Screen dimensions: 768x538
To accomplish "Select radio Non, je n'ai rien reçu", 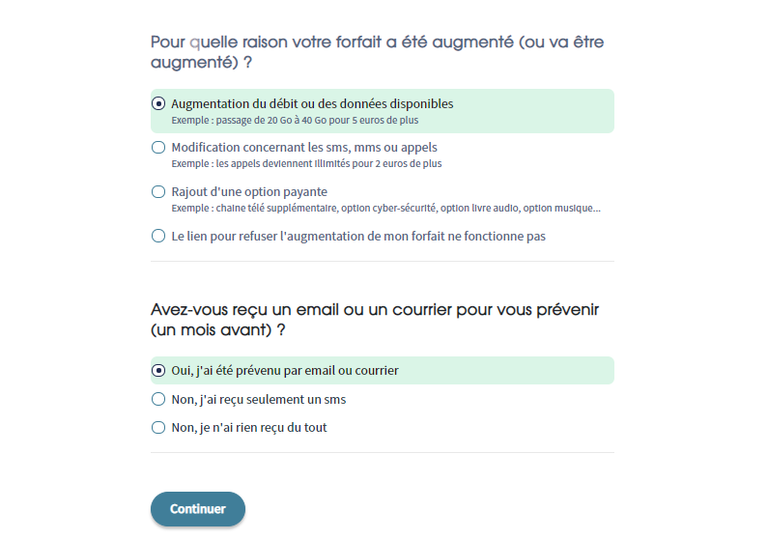I will click(x=158, y=428).
